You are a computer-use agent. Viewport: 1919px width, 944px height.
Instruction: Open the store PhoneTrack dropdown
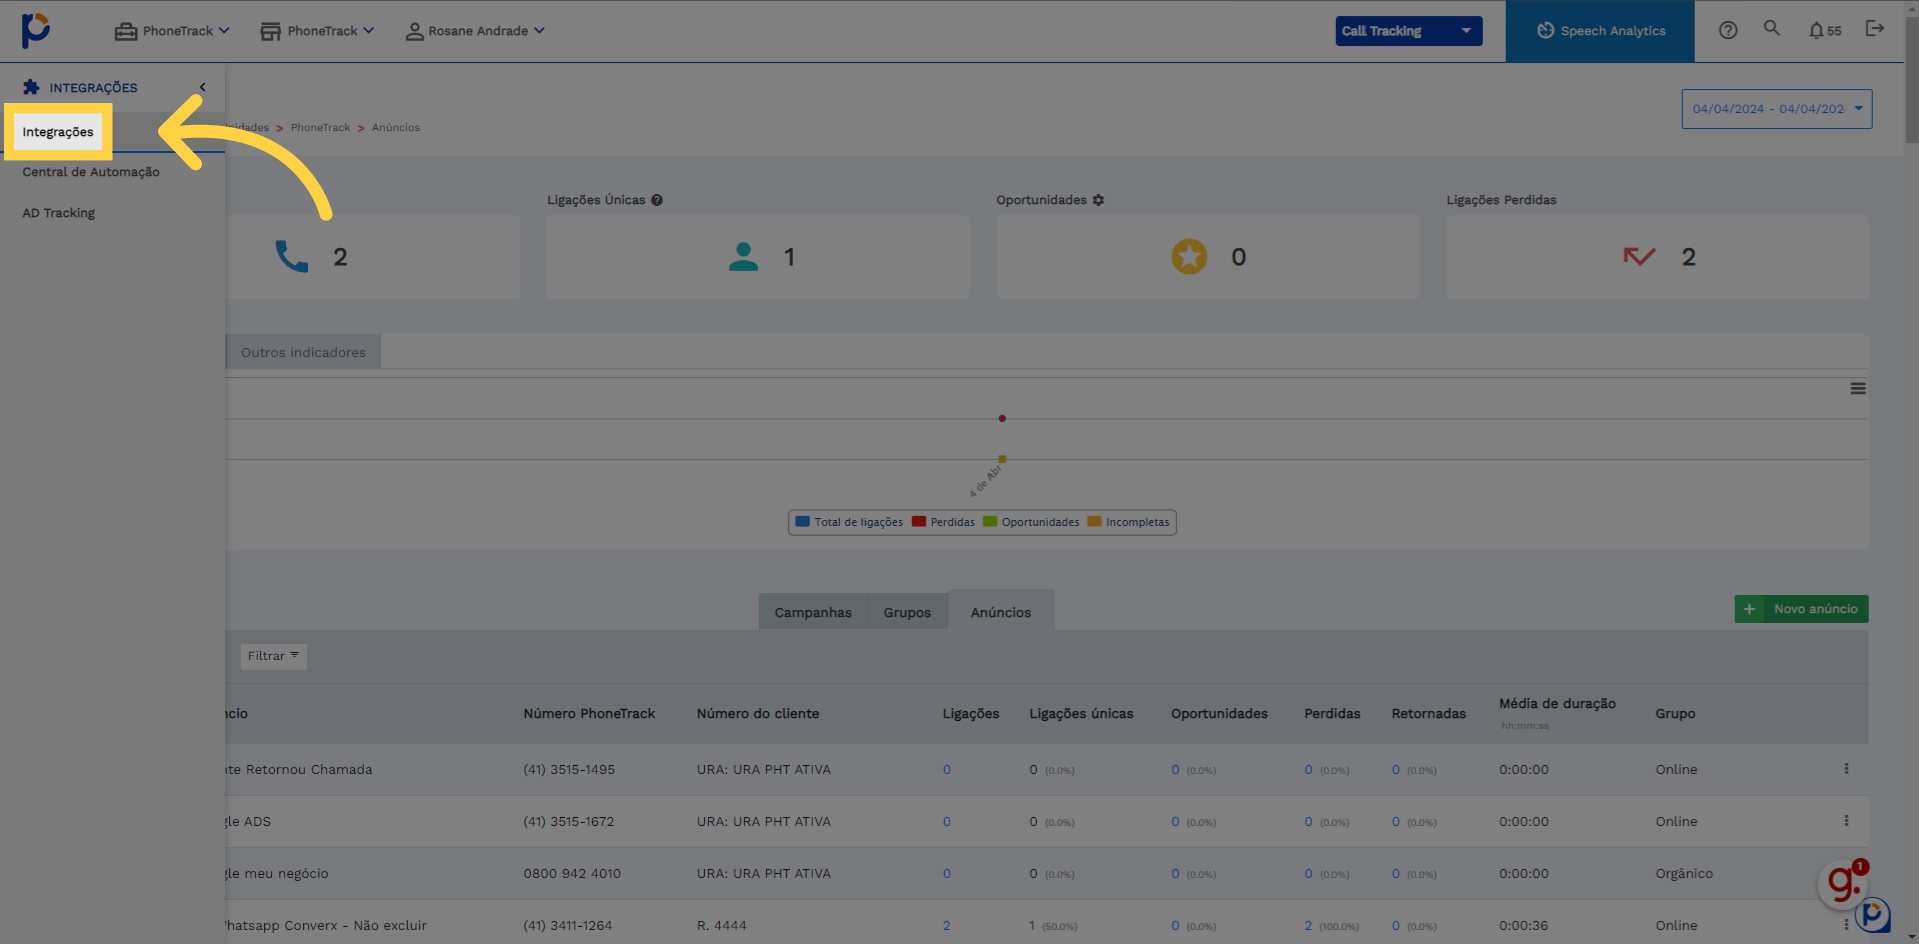317,31
